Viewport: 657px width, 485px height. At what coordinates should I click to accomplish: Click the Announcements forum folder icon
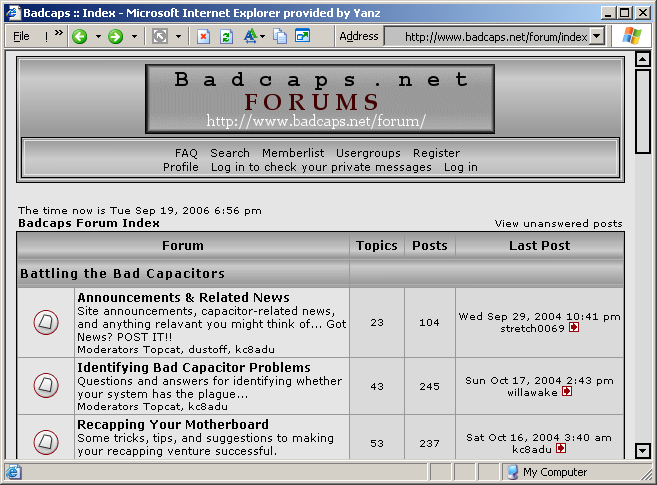46,322
